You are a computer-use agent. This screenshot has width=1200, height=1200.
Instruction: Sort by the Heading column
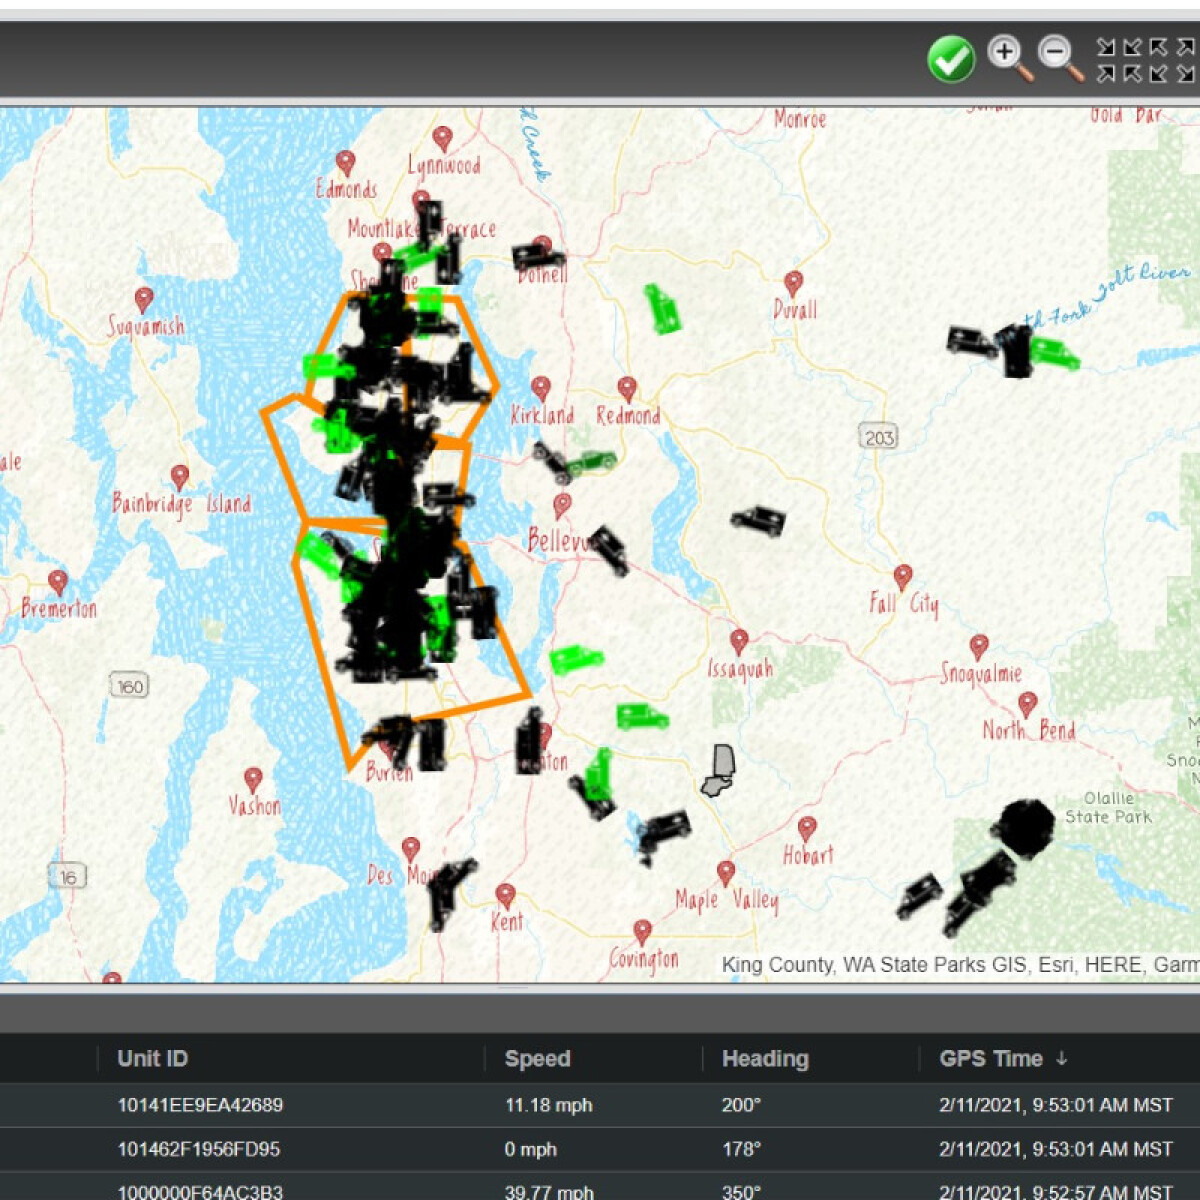point(765,1058)
